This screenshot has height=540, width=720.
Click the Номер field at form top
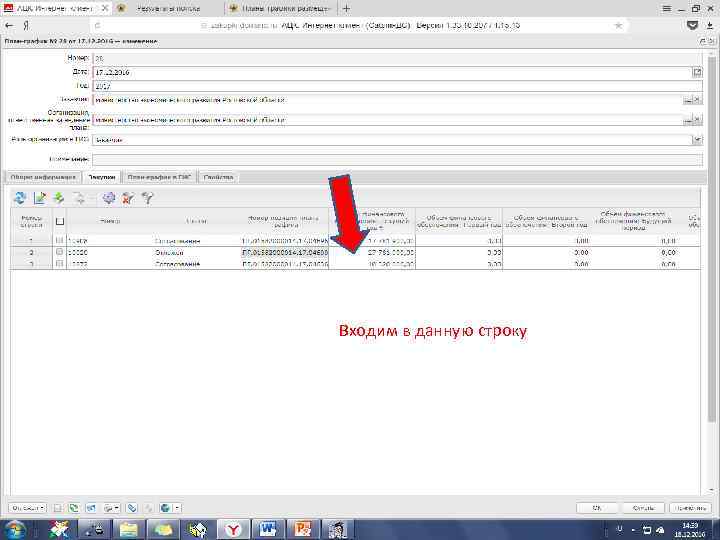point(397,58)
